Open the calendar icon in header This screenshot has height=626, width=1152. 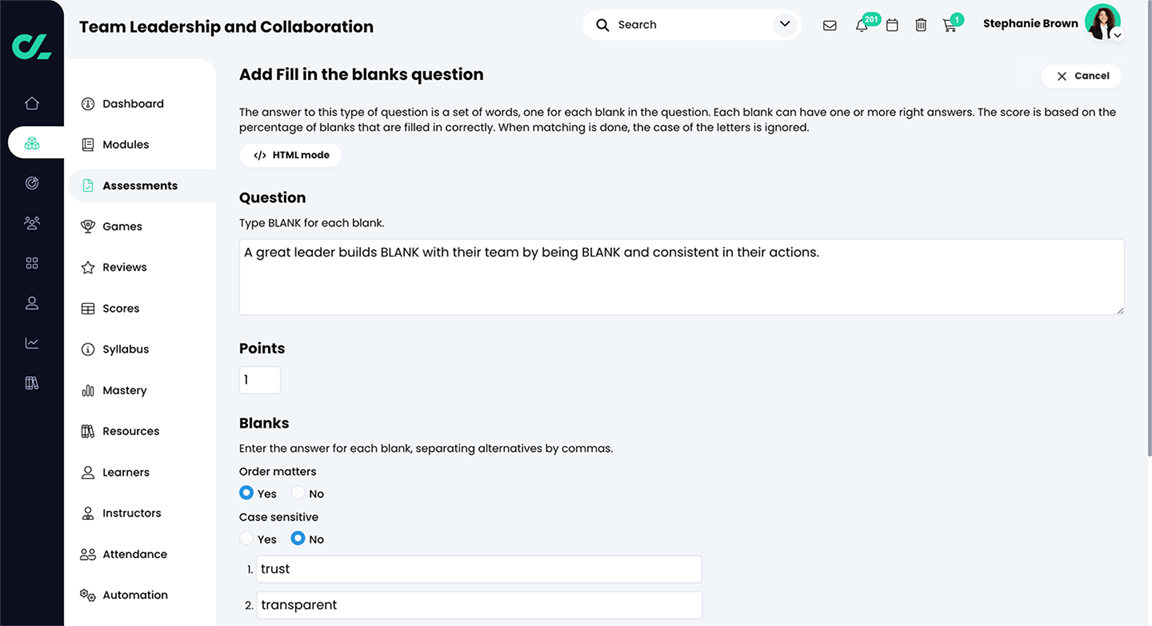click(x=892, y=26)
